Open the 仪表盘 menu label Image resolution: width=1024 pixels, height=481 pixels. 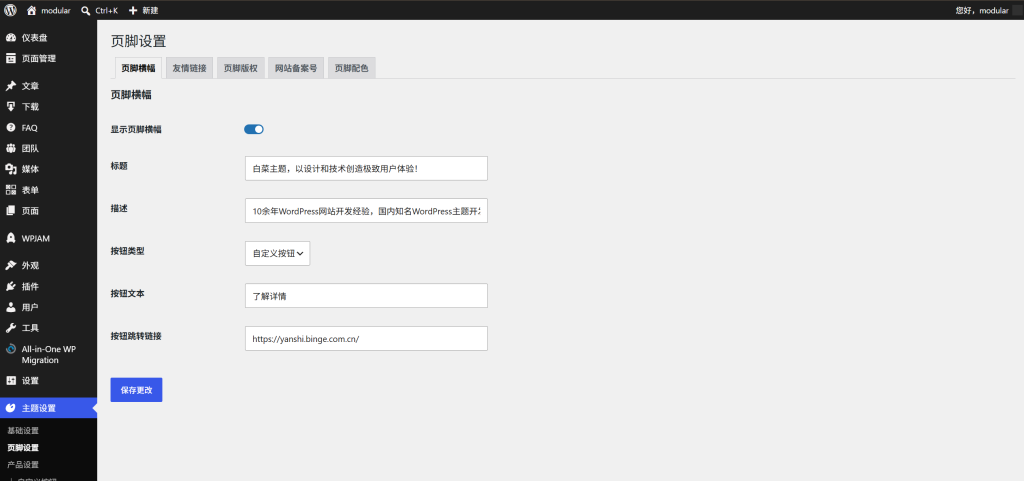35,38
